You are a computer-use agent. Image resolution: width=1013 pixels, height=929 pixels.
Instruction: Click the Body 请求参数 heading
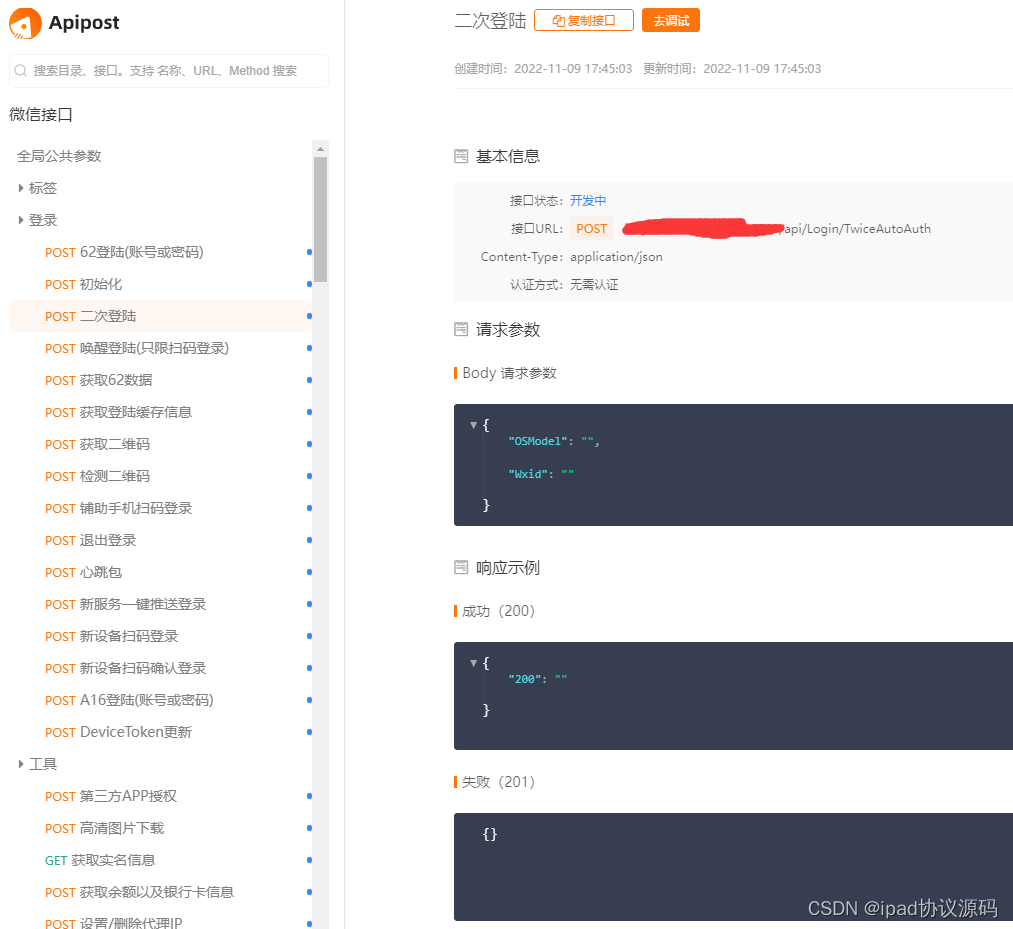point(509,373)
